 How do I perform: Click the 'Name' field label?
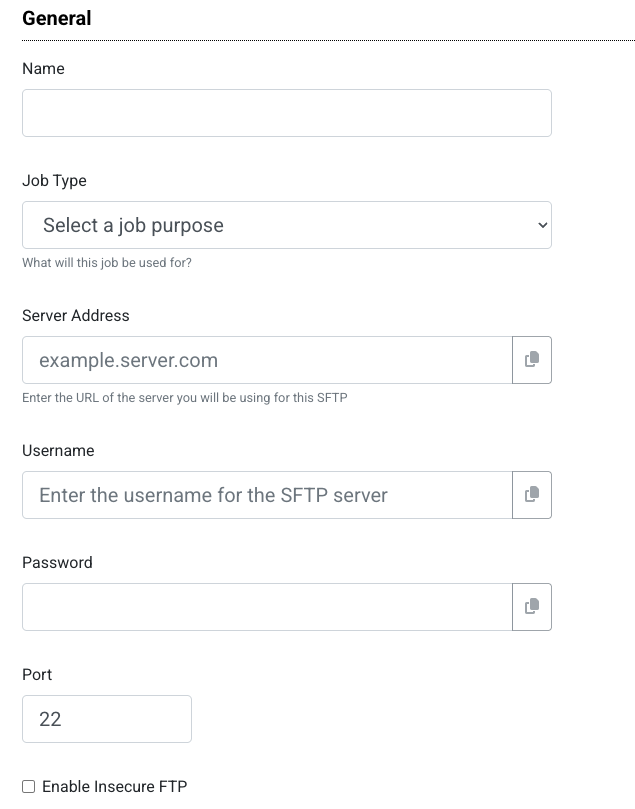click(43, 69)
